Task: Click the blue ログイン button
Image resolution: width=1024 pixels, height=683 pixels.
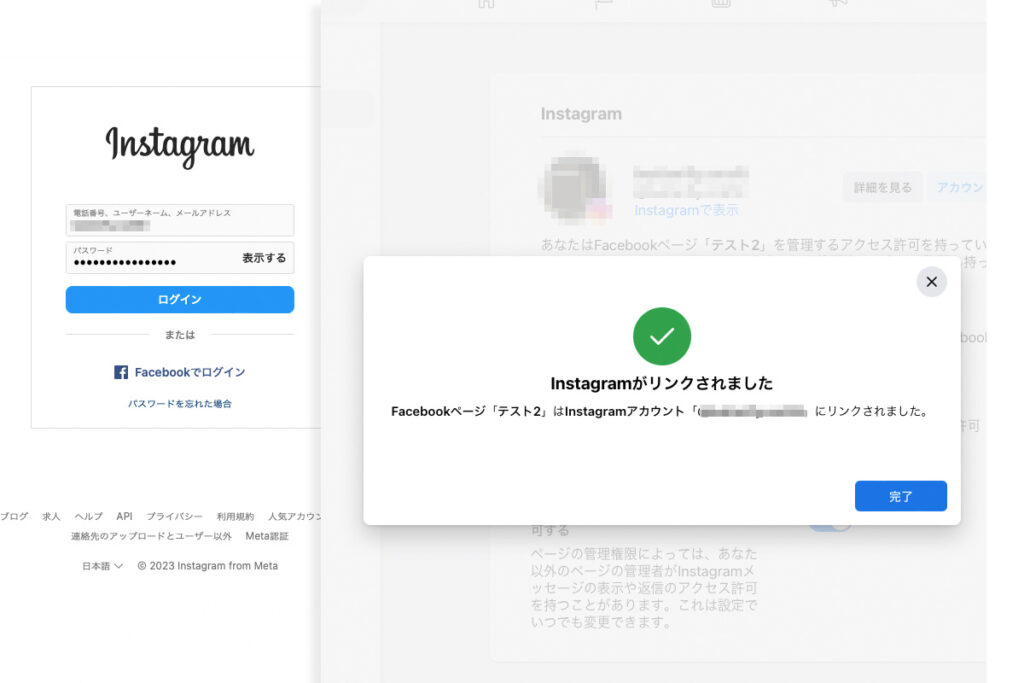Action: (x=180, y=300)
